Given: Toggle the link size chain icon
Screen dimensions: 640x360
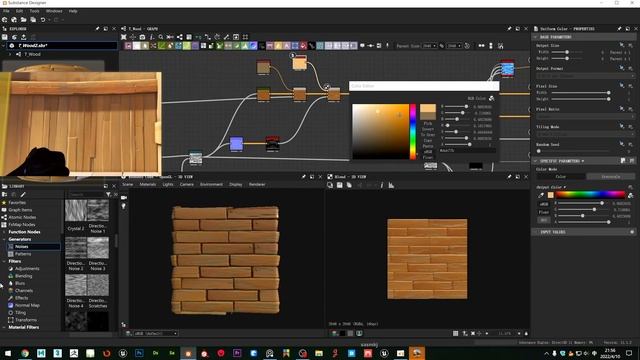Looking at the screenshot, I should [x=442, y=46].
